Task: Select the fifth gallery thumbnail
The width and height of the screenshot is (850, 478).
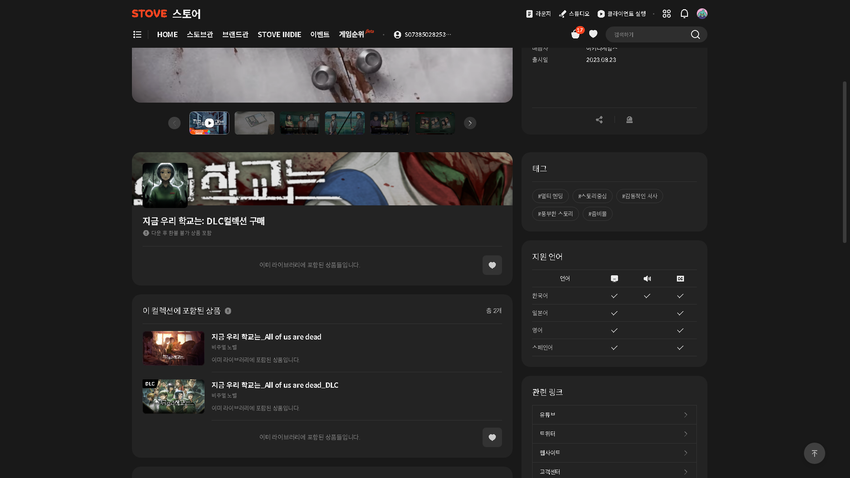Action: [390, 123]
